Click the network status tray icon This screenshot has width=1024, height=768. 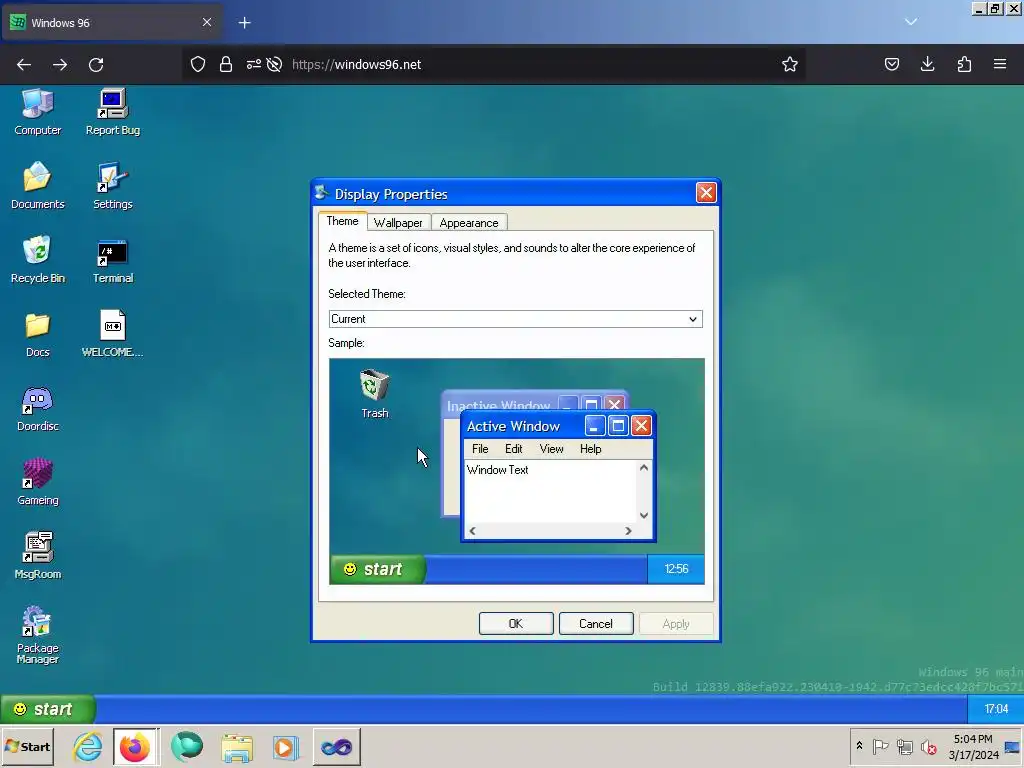pos(904,746)
